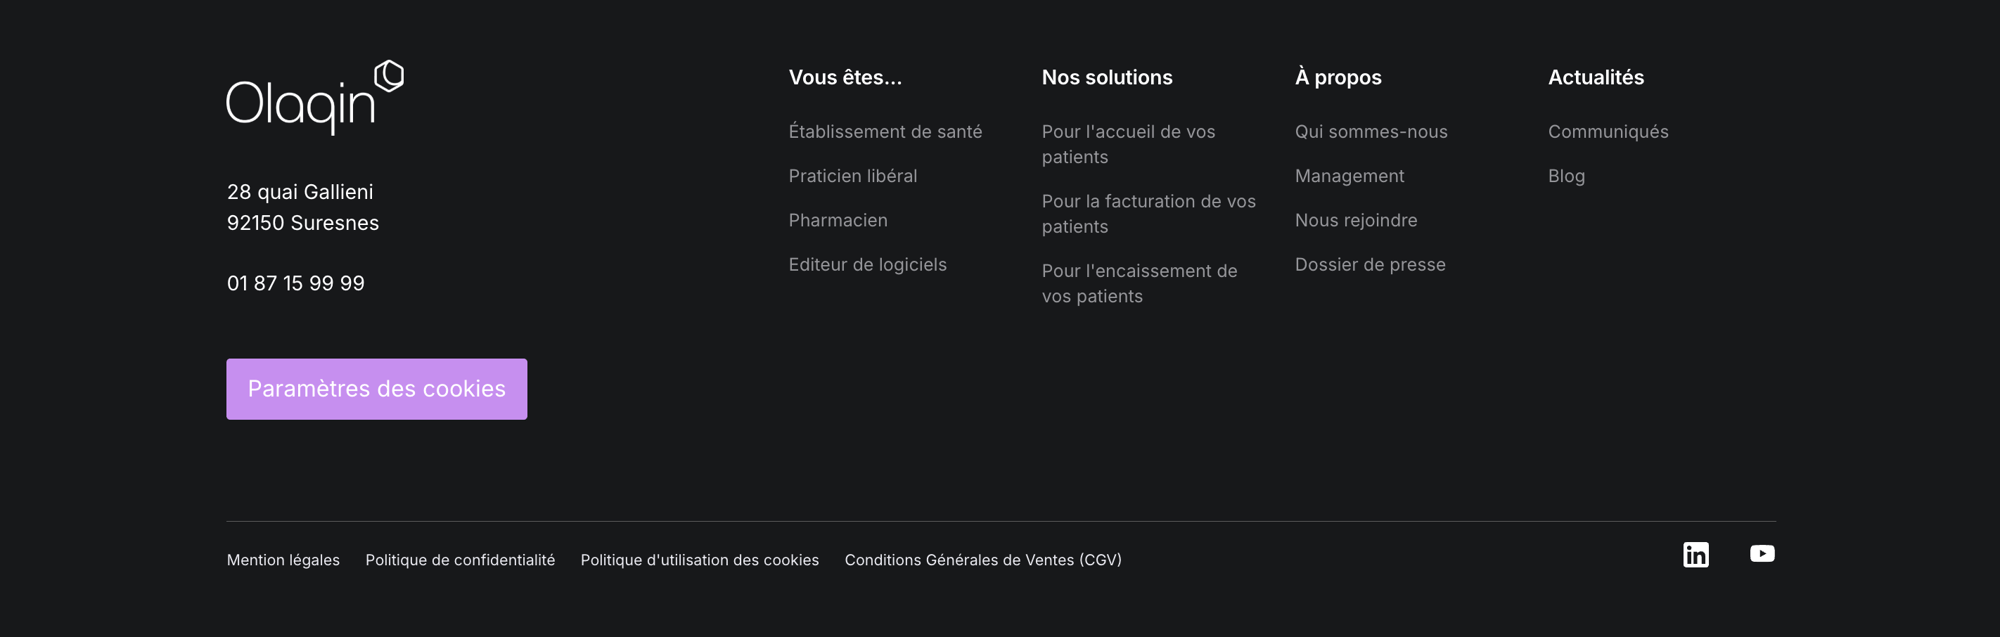Select Pour la facturation de vos patients
This screenshot has width=2000, height=637.
point(1148,214)
